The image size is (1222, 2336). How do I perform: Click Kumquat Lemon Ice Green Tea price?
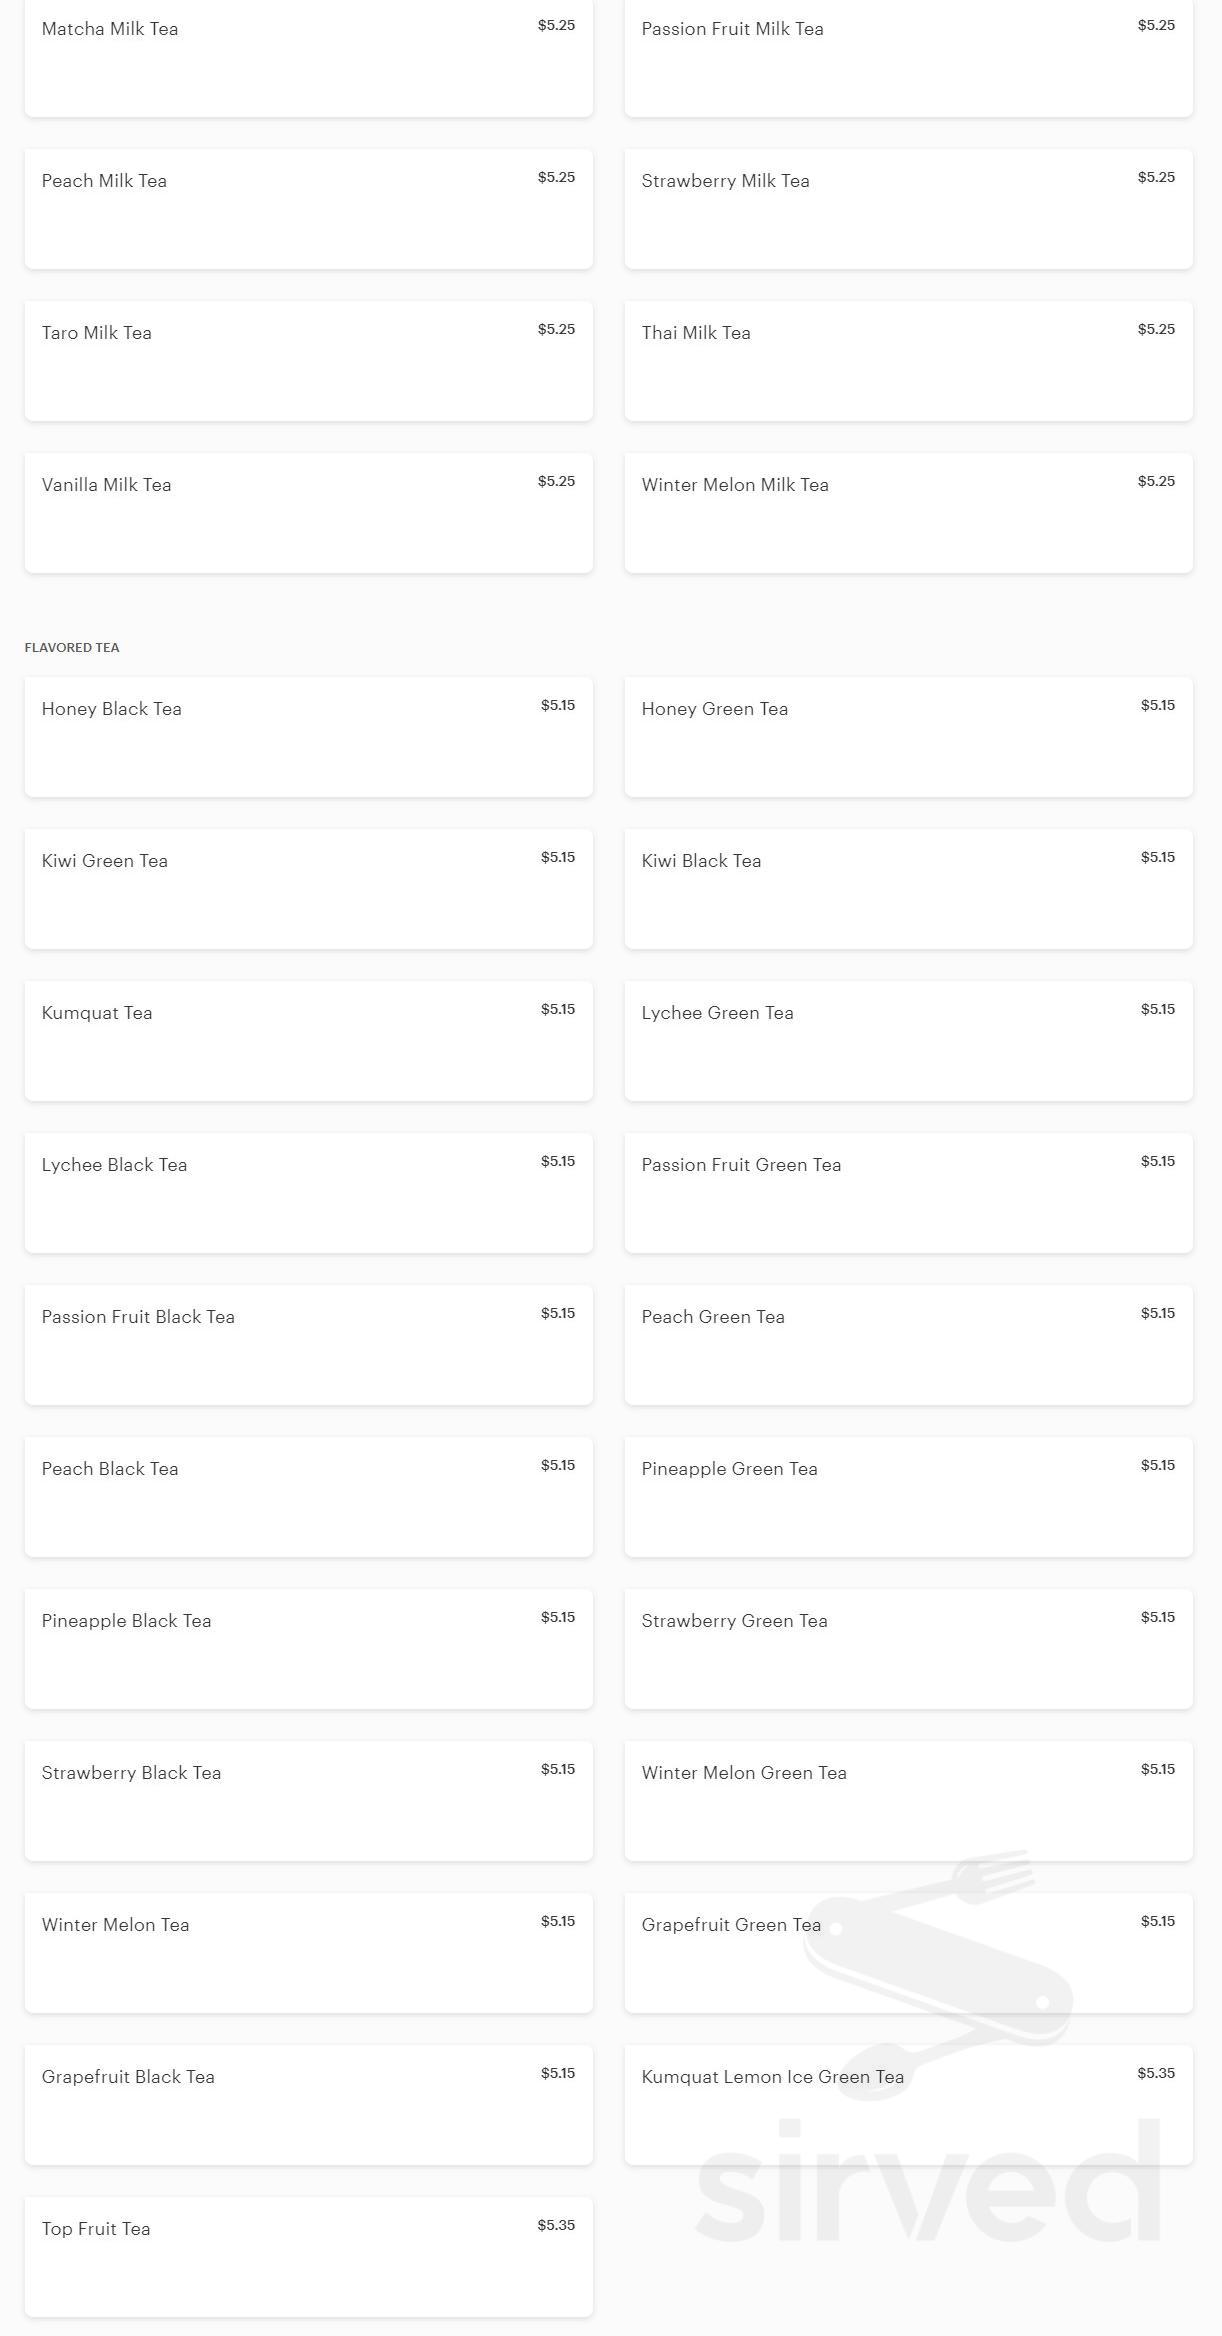[x=1155, y=2073]
